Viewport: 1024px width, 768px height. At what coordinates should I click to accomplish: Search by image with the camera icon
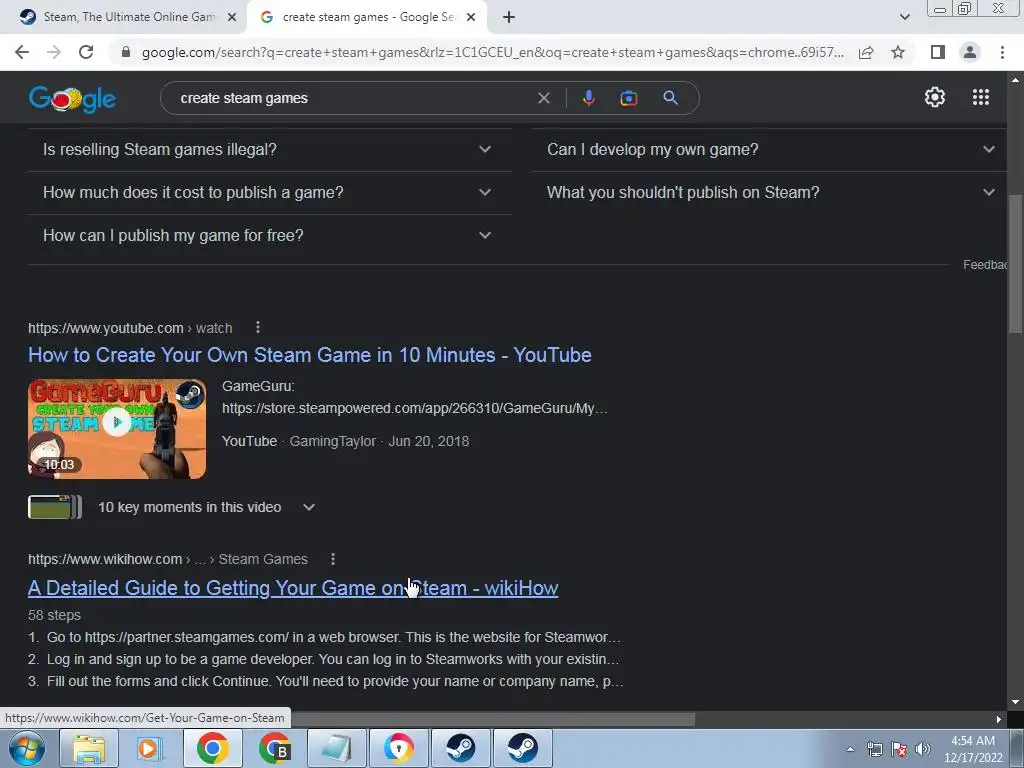pos(628,99)
